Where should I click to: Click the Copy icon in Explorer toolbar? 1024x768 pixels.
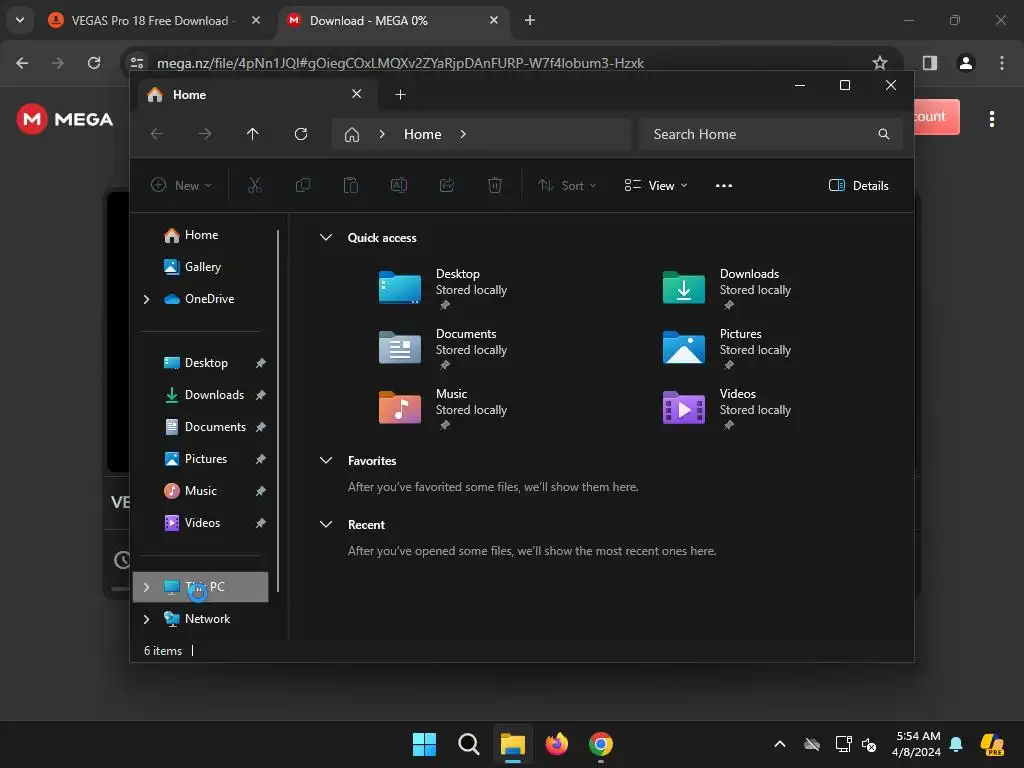(302, 185)
